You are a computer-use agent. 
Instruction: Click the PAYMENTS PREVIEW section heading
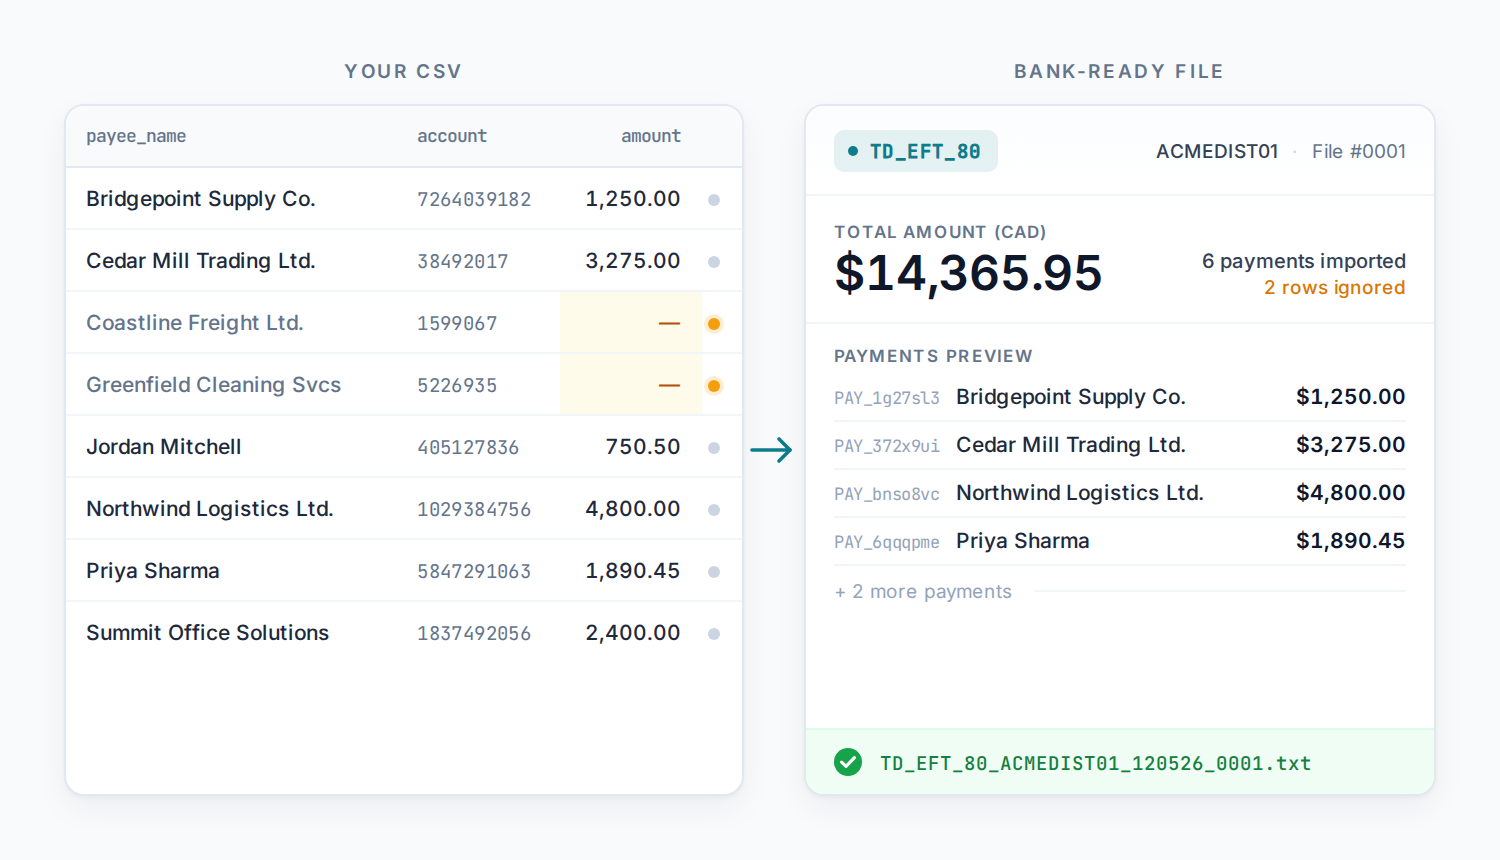coord(933,356)
